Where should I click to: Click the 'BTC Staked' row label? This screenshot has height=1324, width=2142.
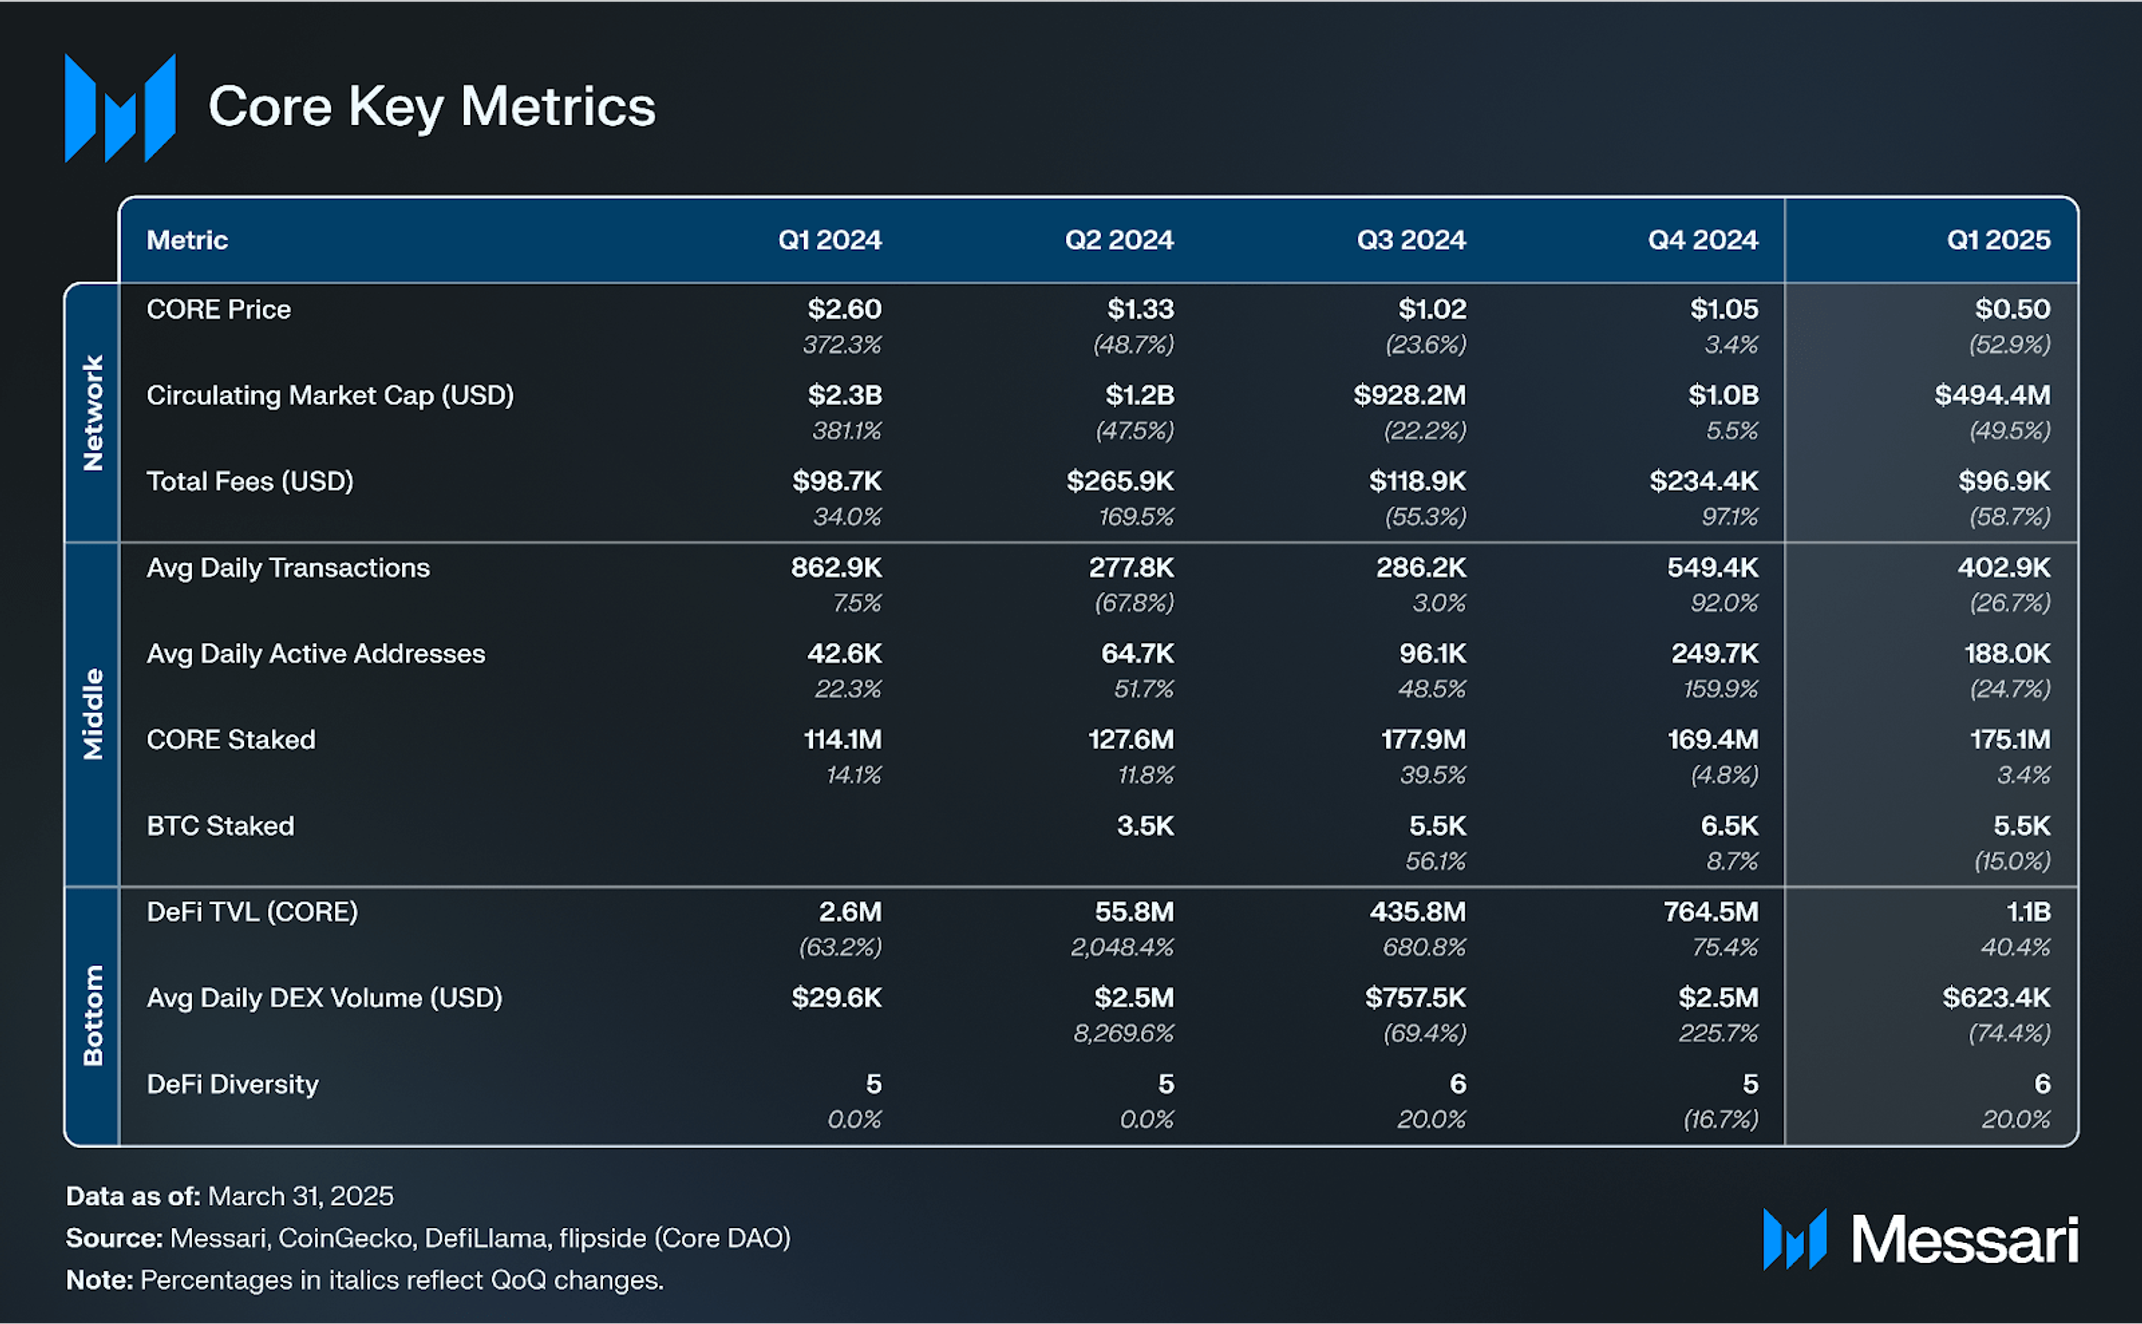220,826
